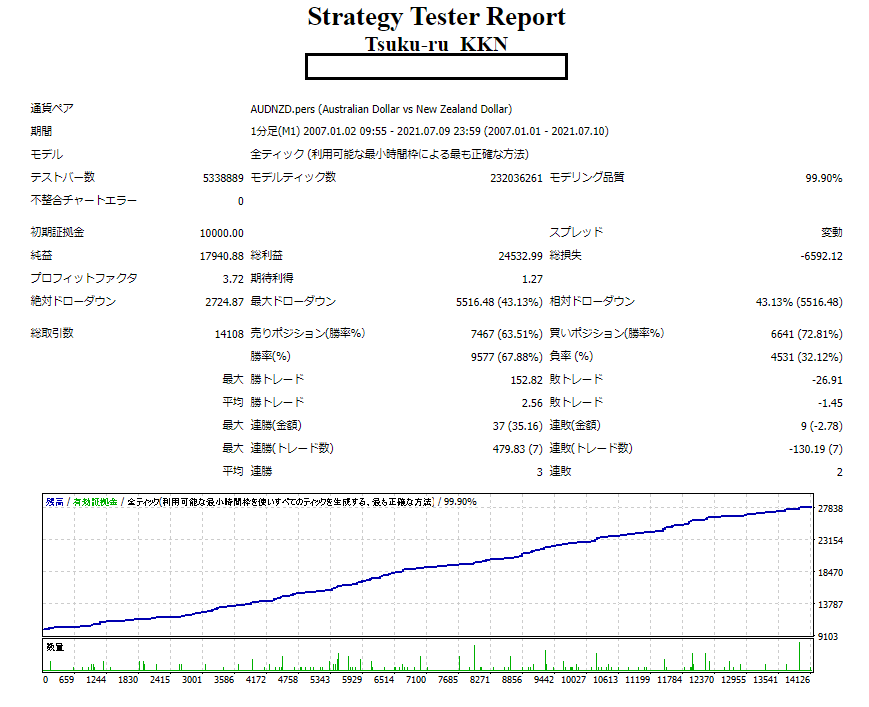Click the largest profit trade value 152.82
869x707 pixels.
pos(526,380)
